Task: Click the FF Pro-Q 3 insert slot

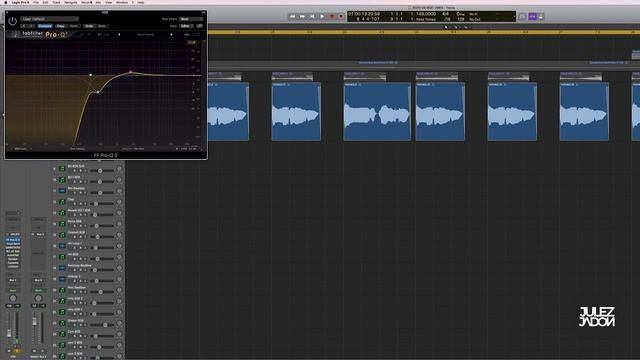Action: point(13,240)
